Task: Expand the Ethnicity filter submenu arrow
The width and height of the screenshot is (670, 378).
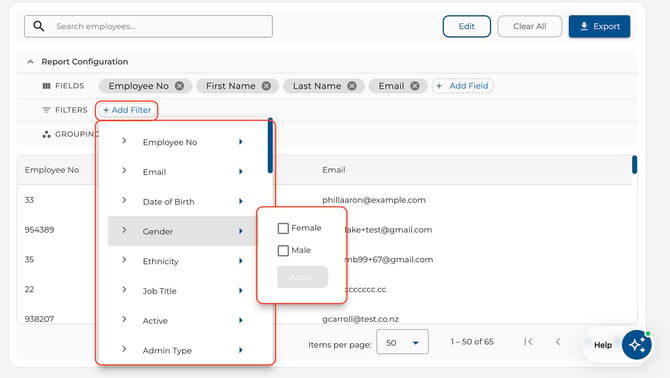Action: pyautogui.click(x=241, y=261)
